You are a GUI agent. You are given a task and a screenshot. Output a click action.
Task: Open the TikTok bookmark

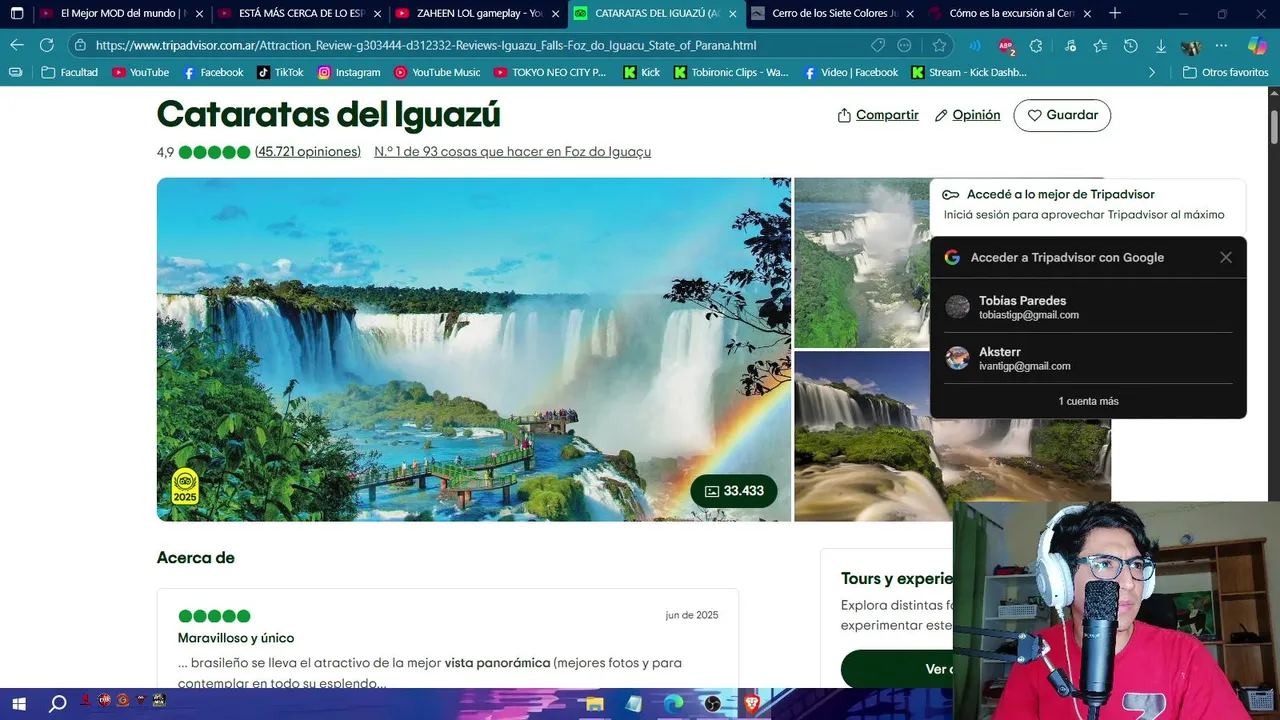(280, 72)
